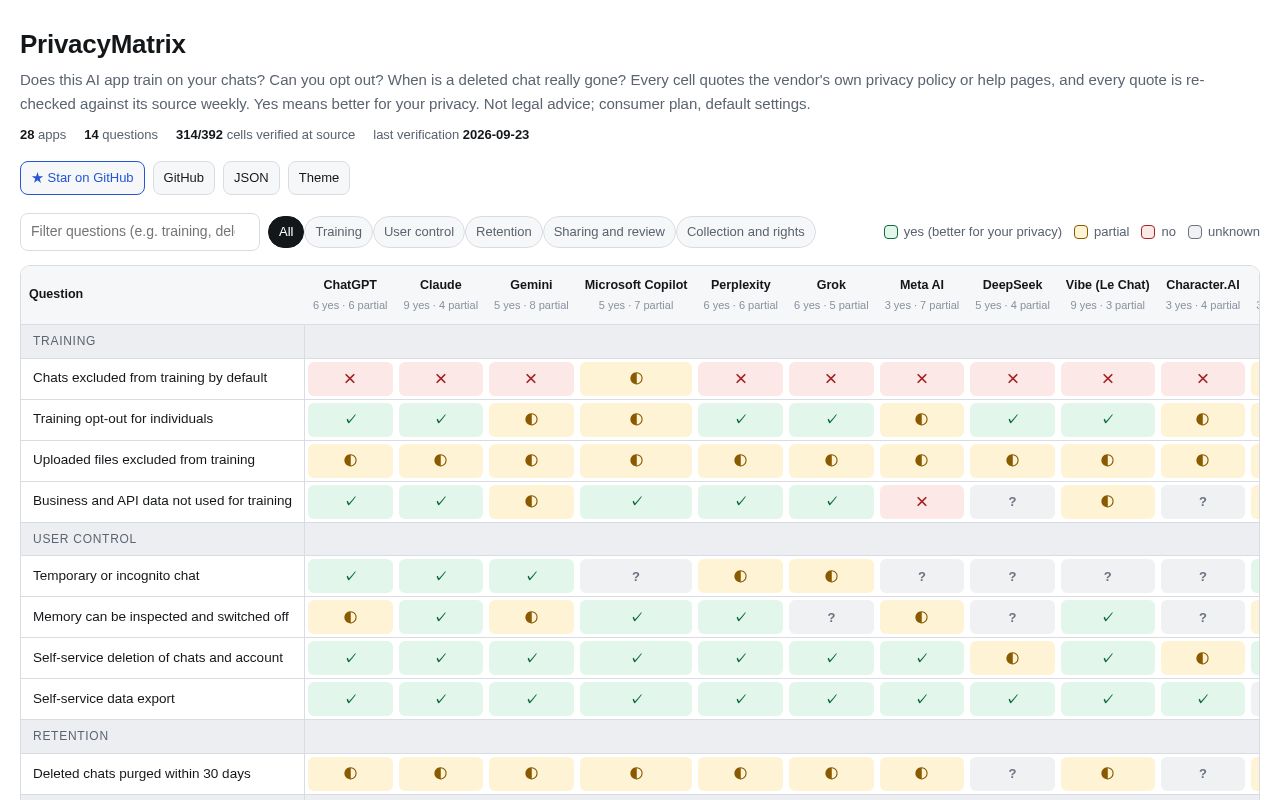Filter the matrix to Training questions
The image size is (1280, 800).
339,232
